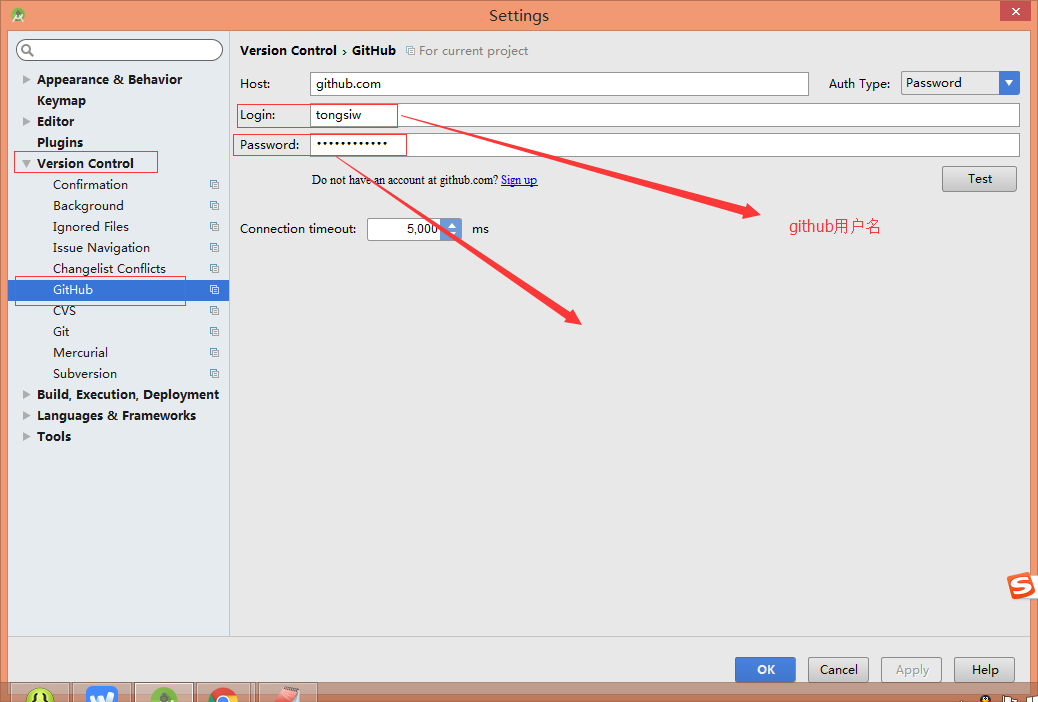Open the Ignored Files settings page

[x=91, y=226]
